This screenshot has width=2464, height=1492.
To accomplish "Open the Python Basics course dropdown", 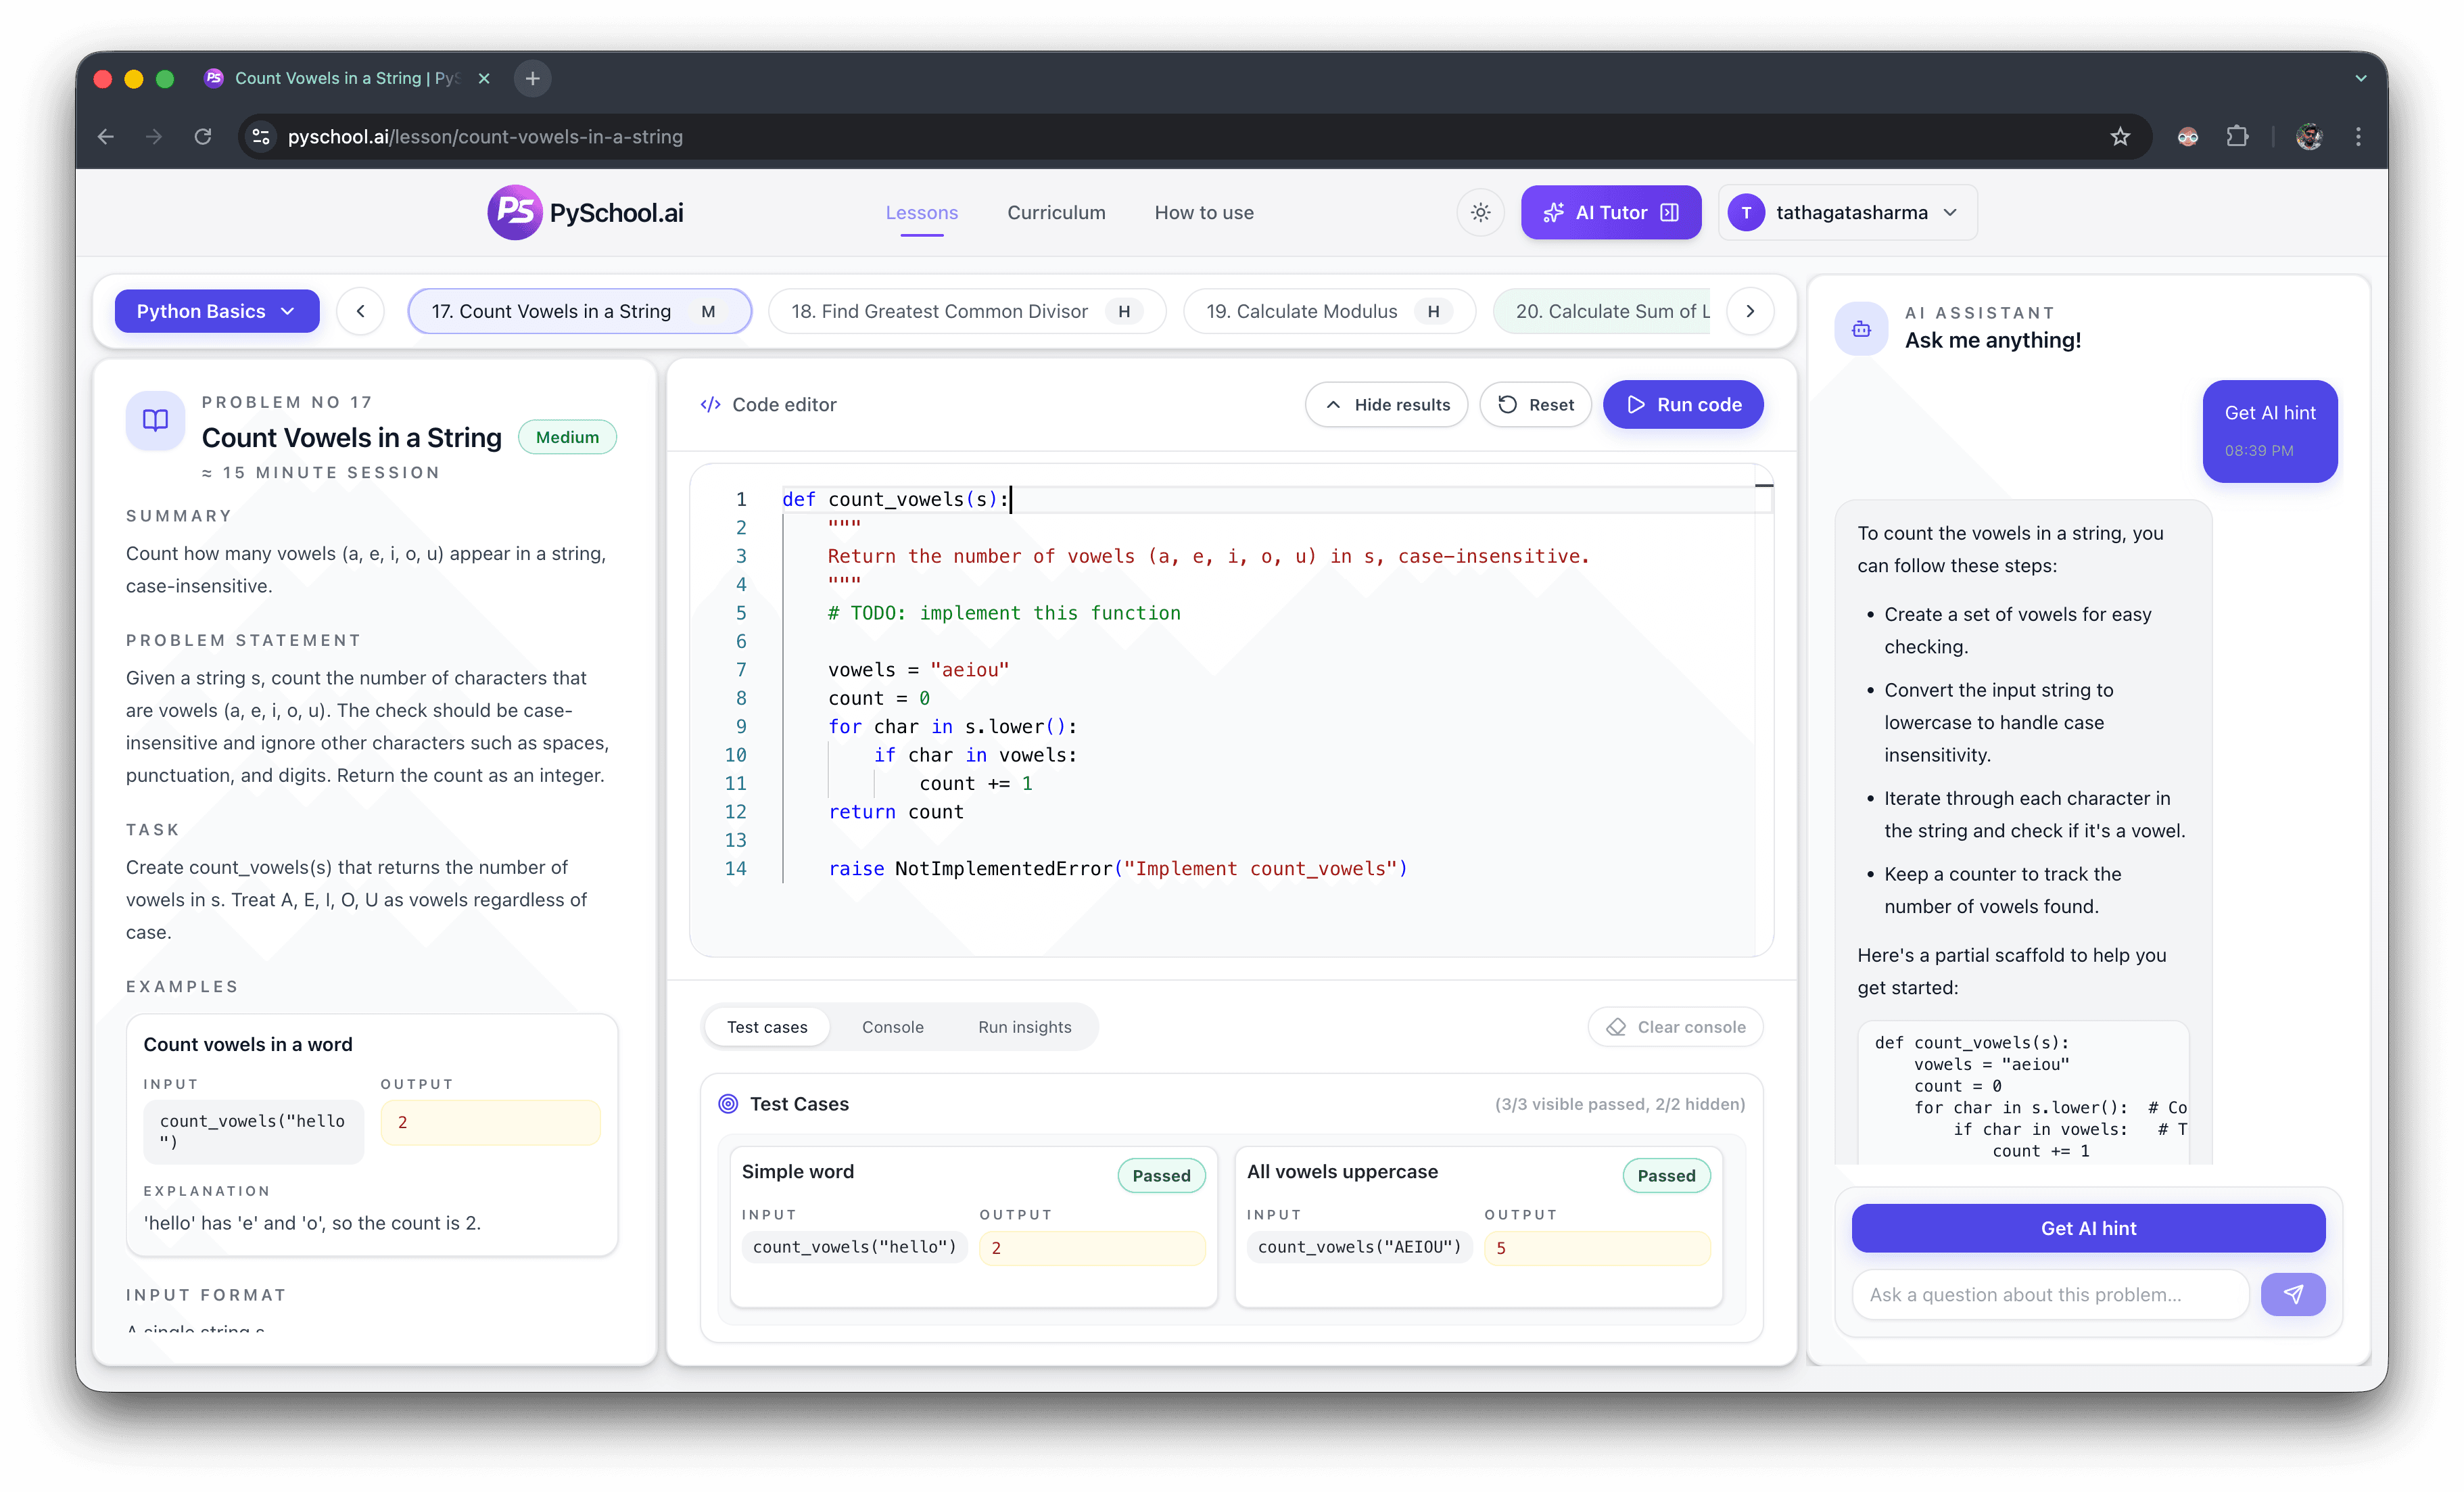I will pyautogui.click(x=216, y=311).
